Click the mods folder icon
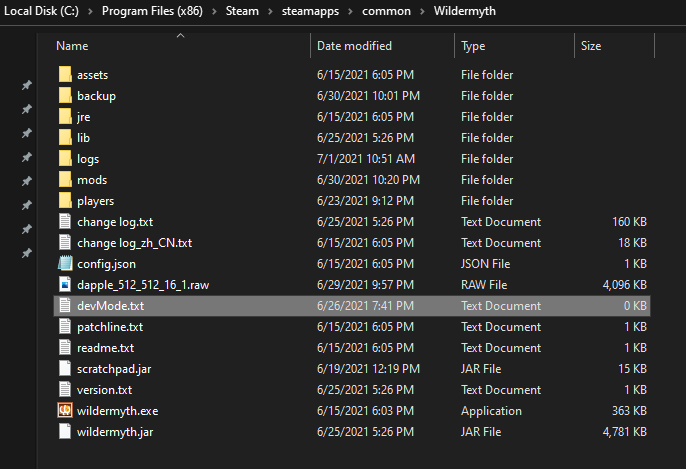This screenshot has height=469, width=686. (66, 180)
